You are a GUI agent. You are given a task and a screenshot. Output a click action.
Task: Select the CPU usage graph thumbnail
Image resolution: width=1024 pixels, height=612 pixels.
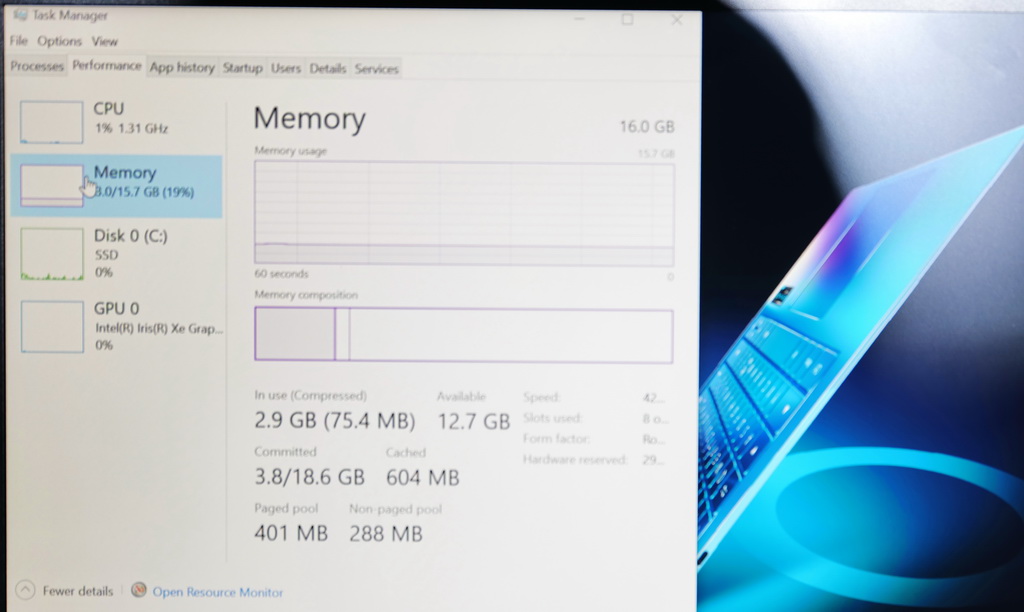point(52,121)
